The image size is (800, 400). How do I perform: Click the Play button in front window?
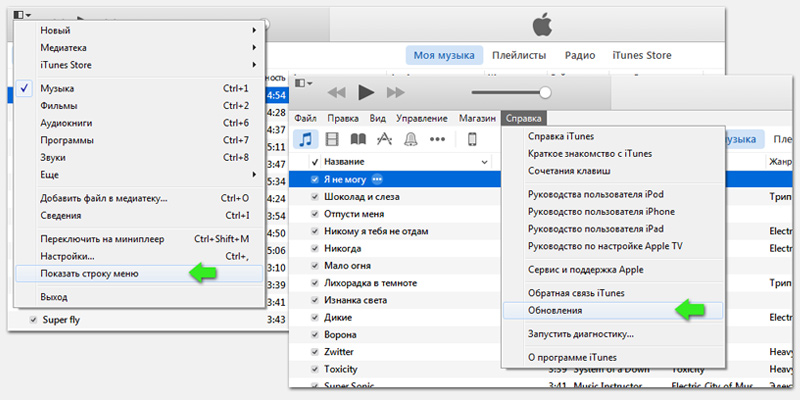366,92
